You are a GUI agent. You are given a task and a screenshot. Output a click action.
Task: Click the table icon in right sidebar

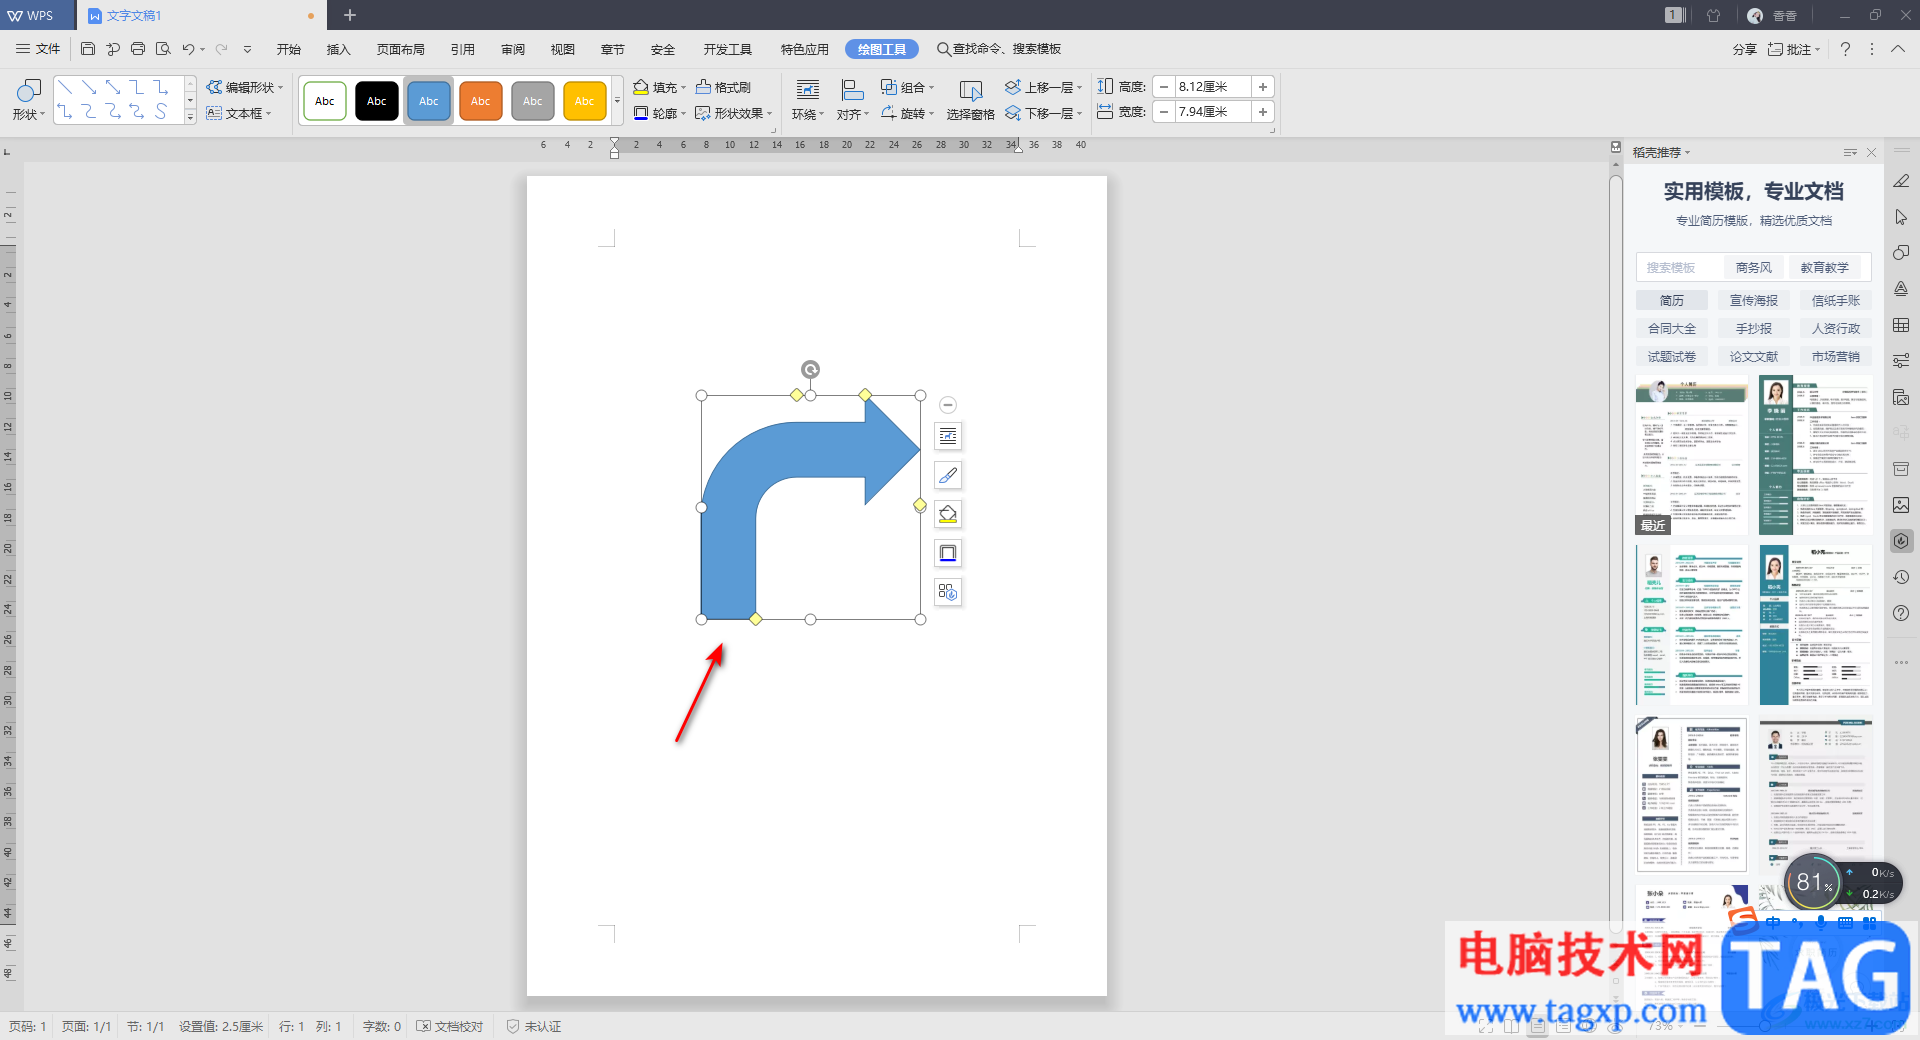click(x=1901, y=325)
